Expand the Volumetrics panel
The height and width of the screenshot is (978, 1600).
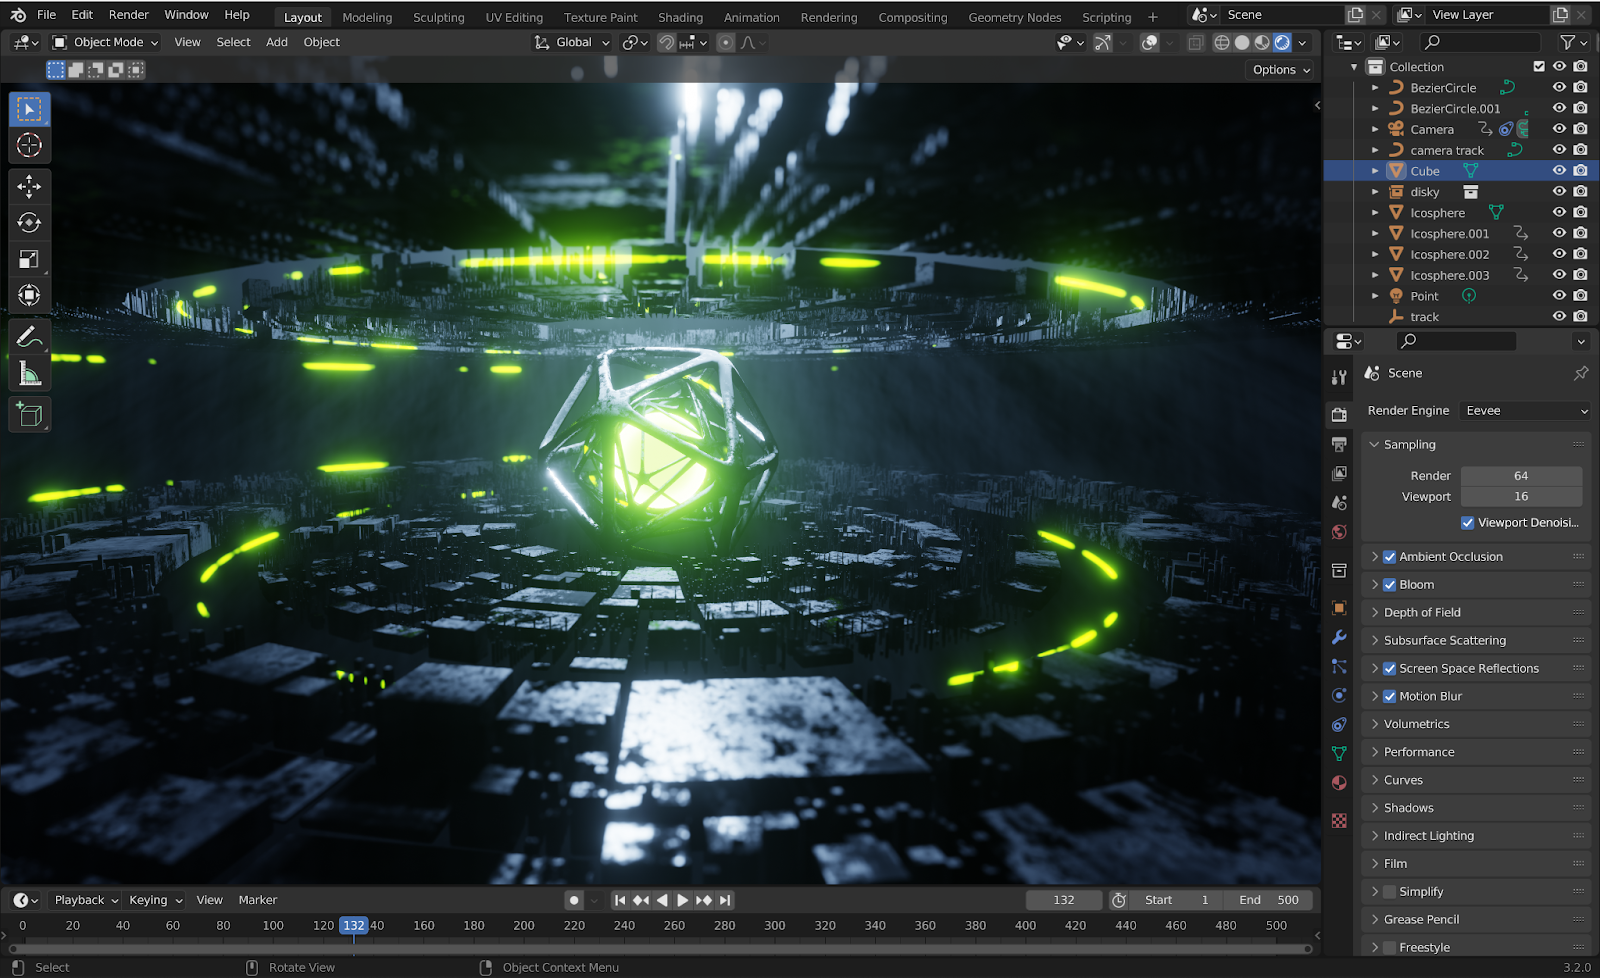1416,725
